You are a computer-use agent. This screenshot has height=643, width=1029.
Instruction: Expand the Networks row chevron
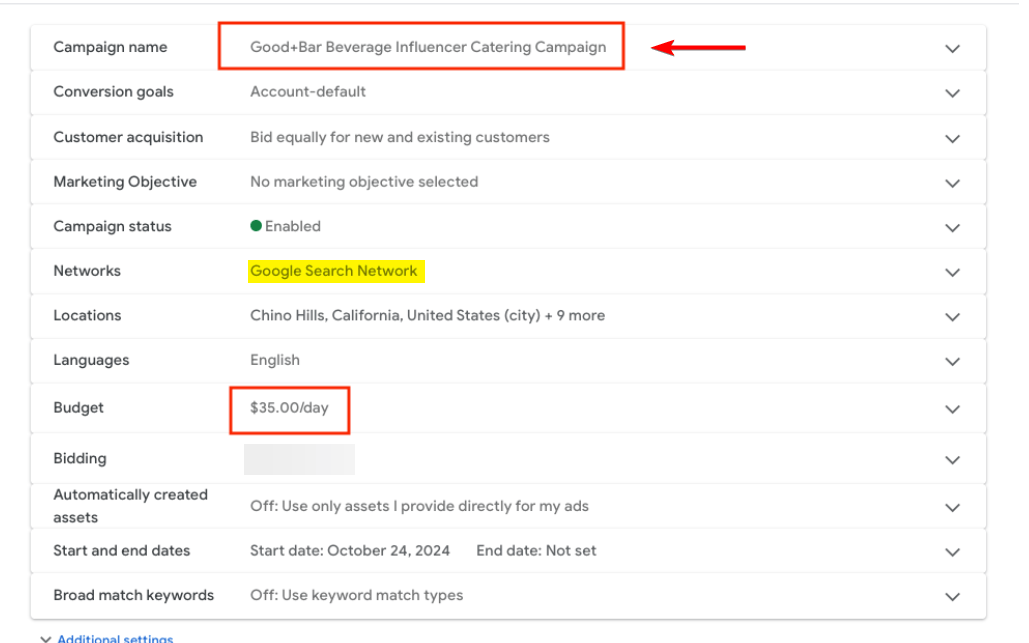click(952, 272)
